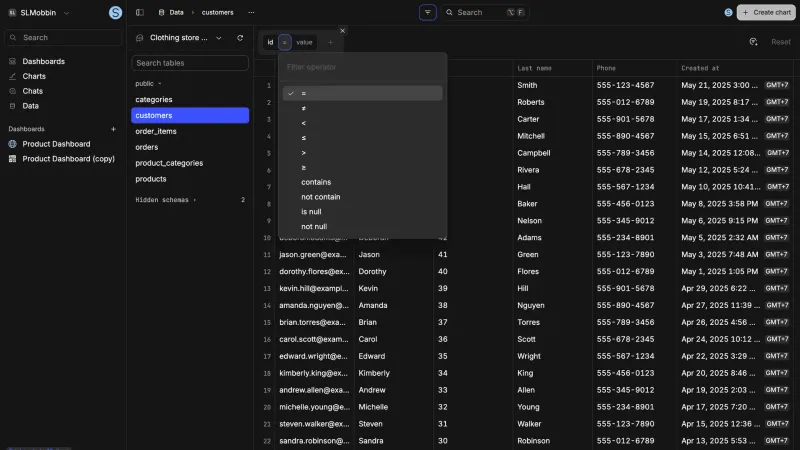Screen dimensions: 800x450
Task: Focus the top Search field
Action: 485,12
